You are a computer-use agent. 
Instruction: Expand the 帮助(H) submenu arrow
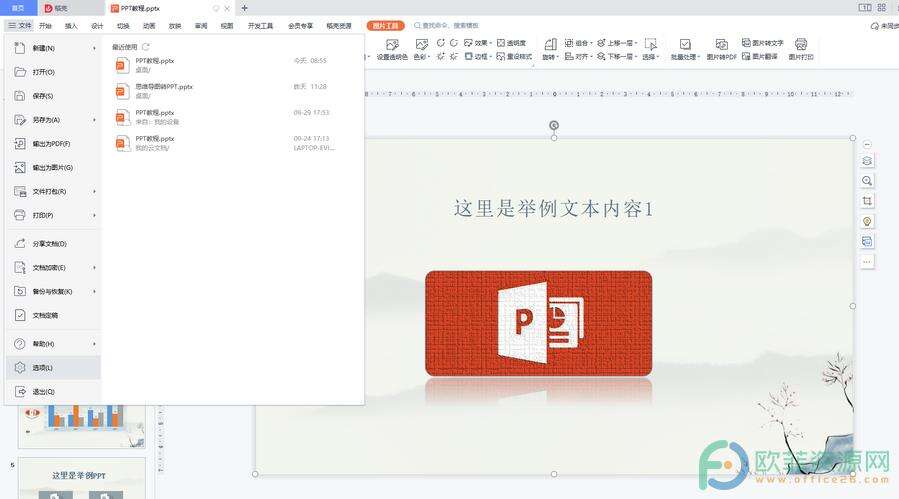coord(94,344)
